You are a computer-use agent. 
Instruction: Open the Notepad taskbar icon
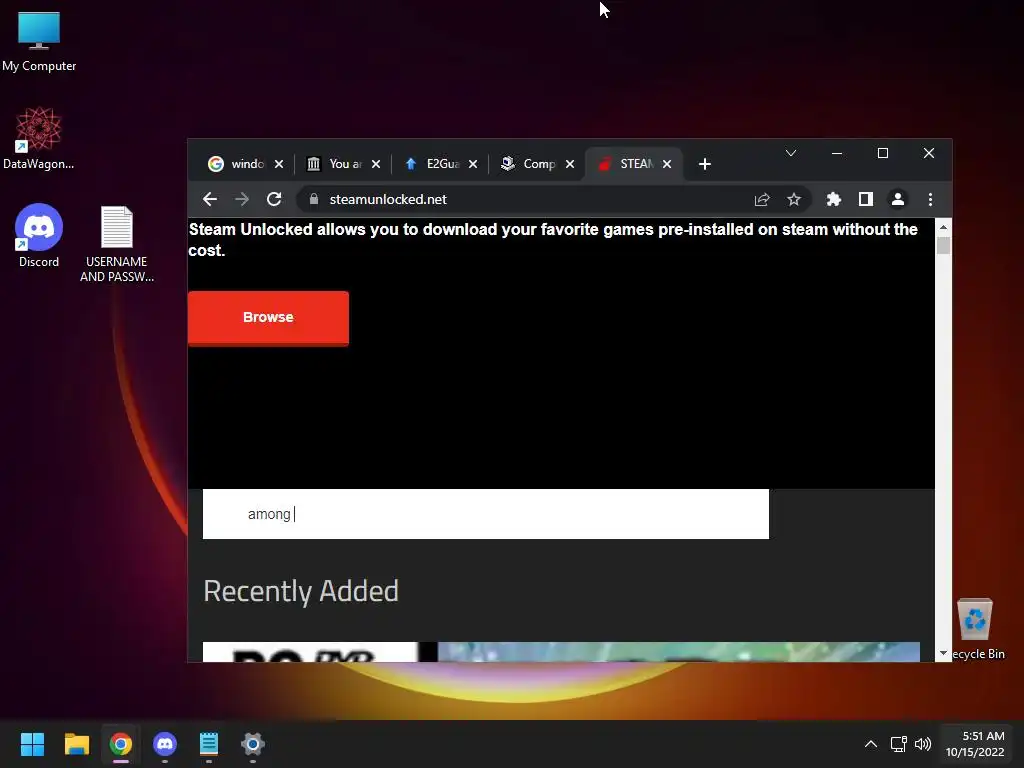(209, 744)
